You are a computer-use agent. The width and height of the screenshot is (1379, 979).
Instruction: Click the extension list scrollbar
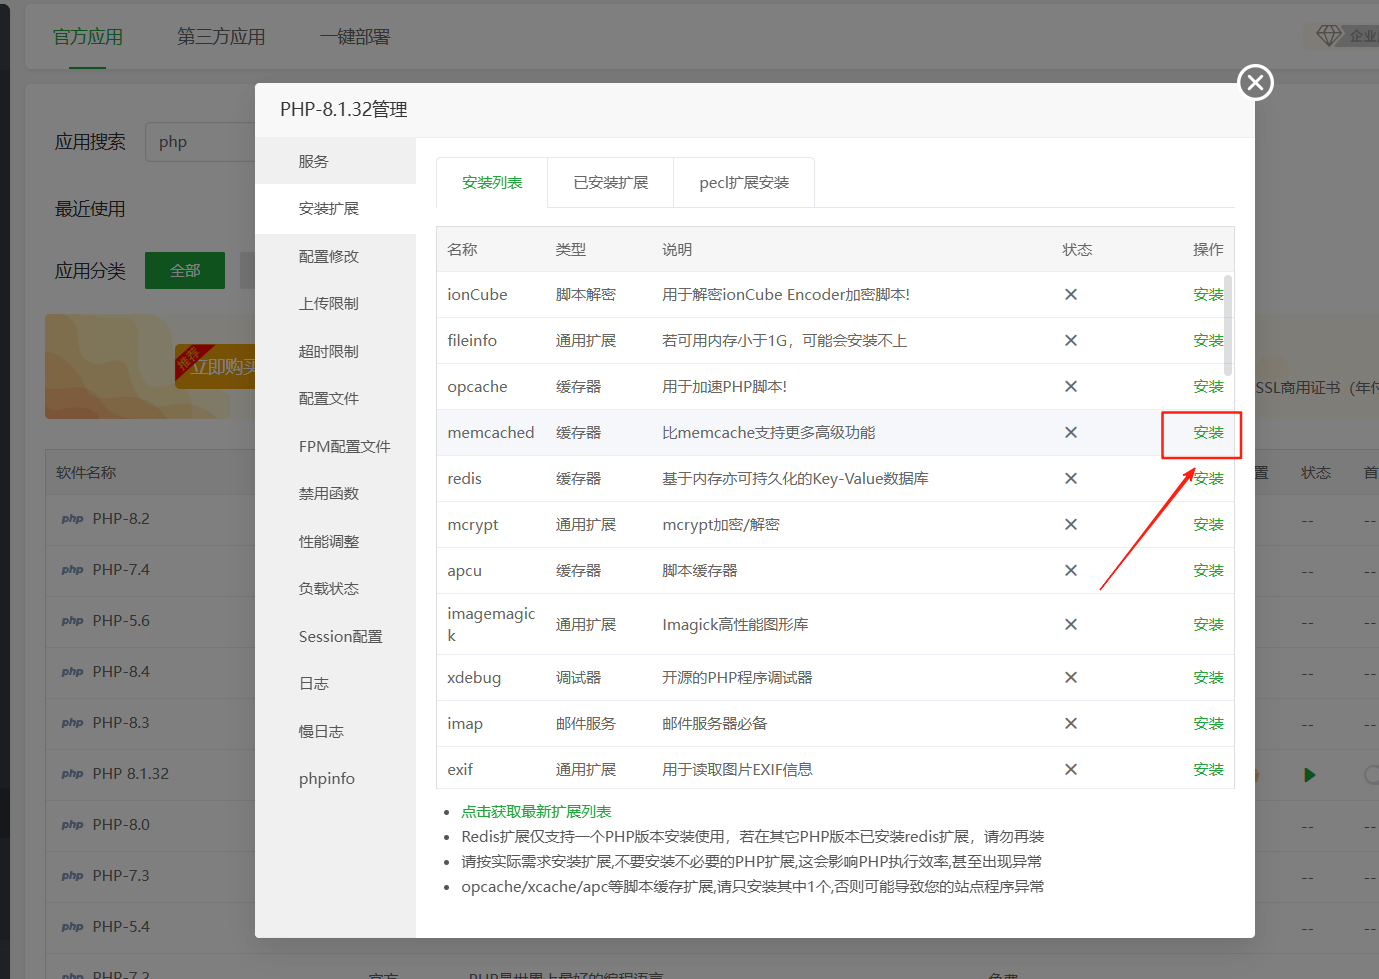[1228, 325]
